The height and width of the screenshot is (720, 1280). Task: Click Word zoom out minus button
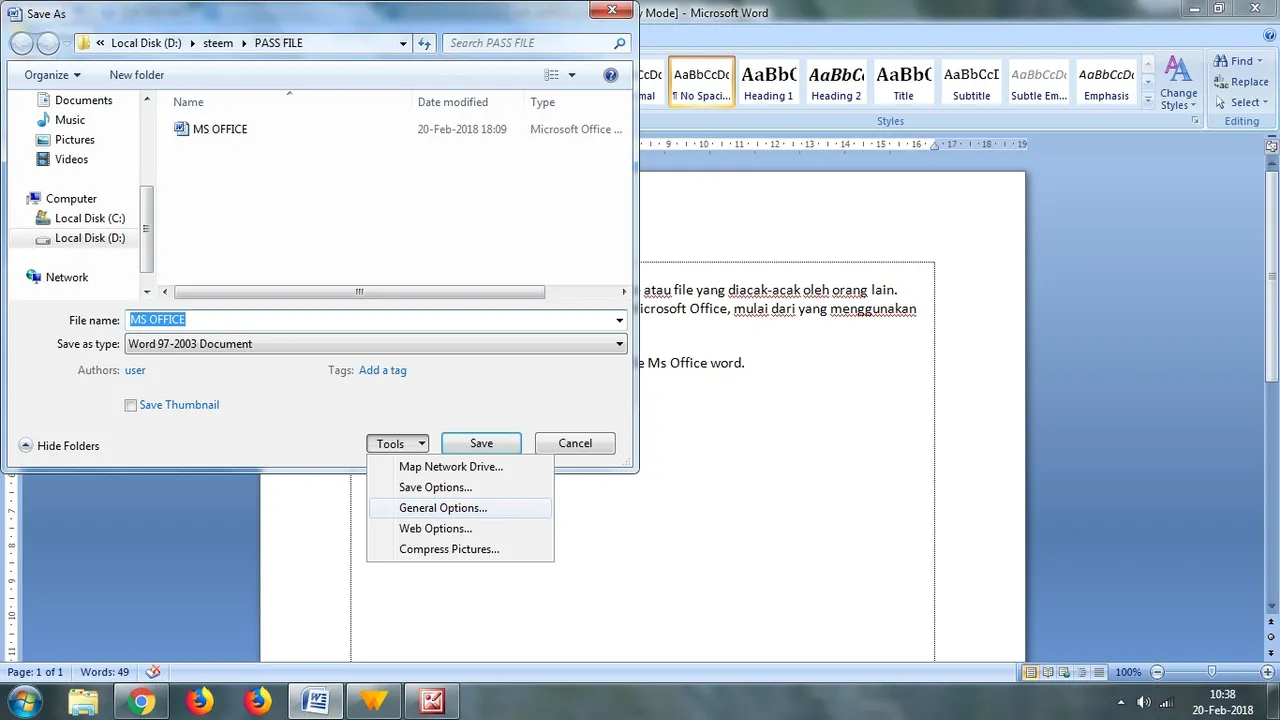(x=1157, y=672)
